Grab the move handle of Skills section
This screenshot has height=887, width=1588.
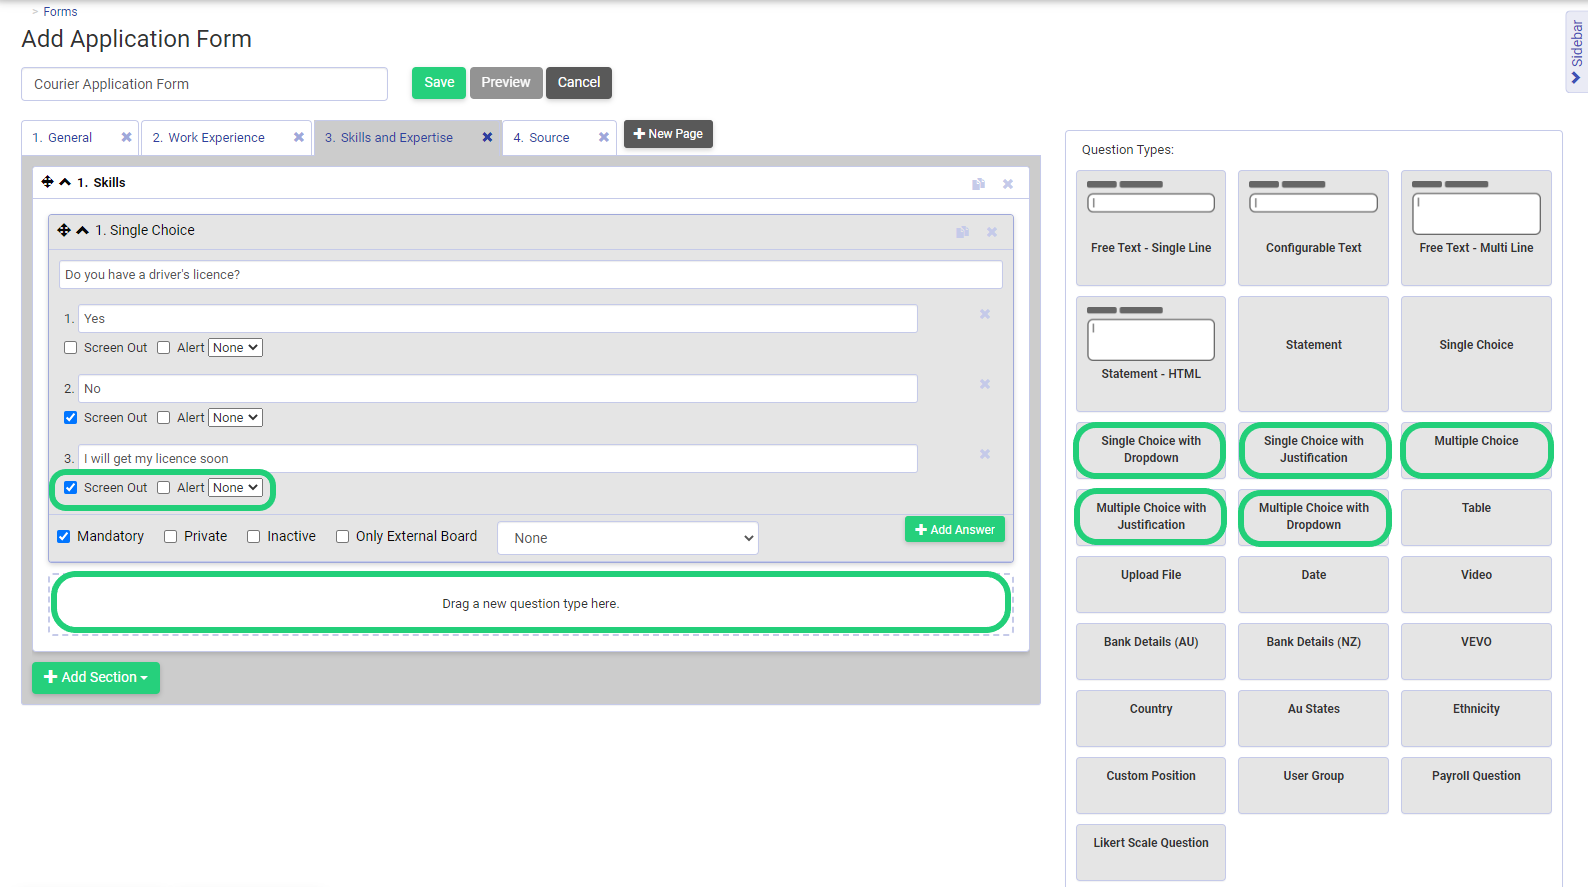pyautogui.click(x=47, y=182)
